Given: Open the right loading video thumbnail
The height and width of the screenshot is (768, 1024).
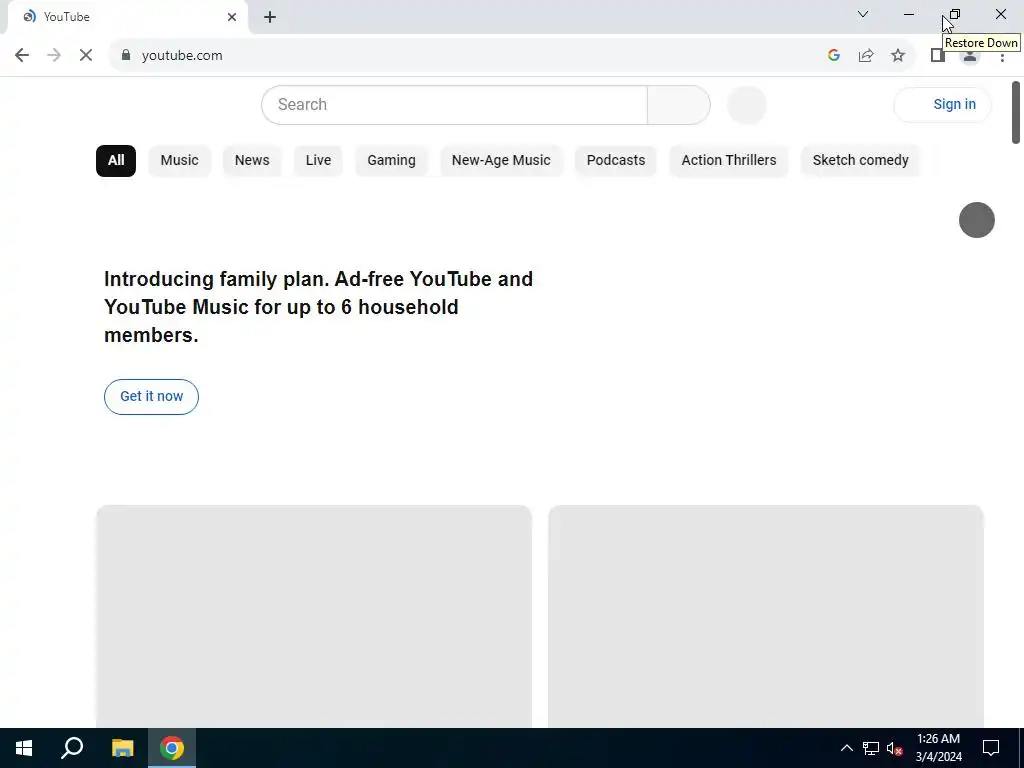Looking at the screenshot, I should pyautogui.click(x=765, y=616).
